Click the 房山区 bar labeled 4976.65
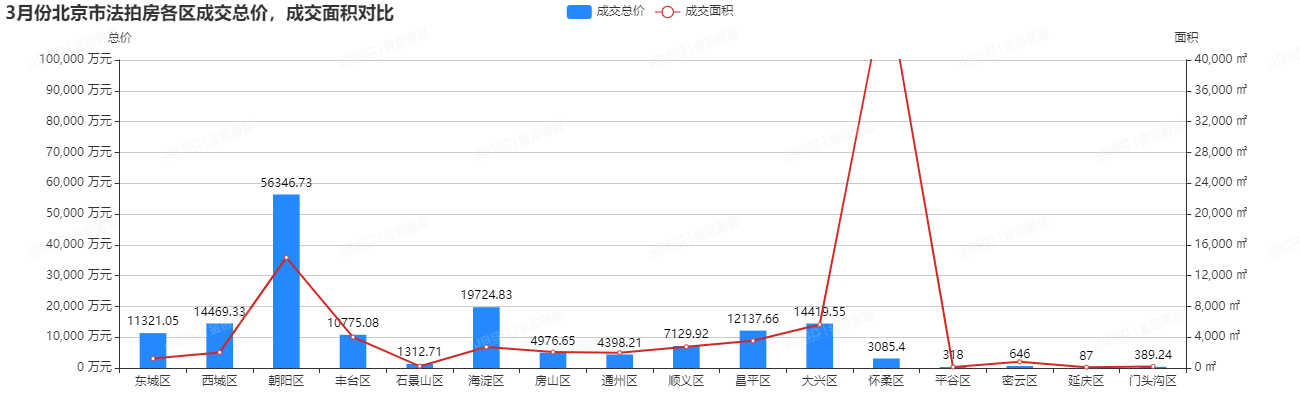The image size is (1300, 400). pos(553,360)
